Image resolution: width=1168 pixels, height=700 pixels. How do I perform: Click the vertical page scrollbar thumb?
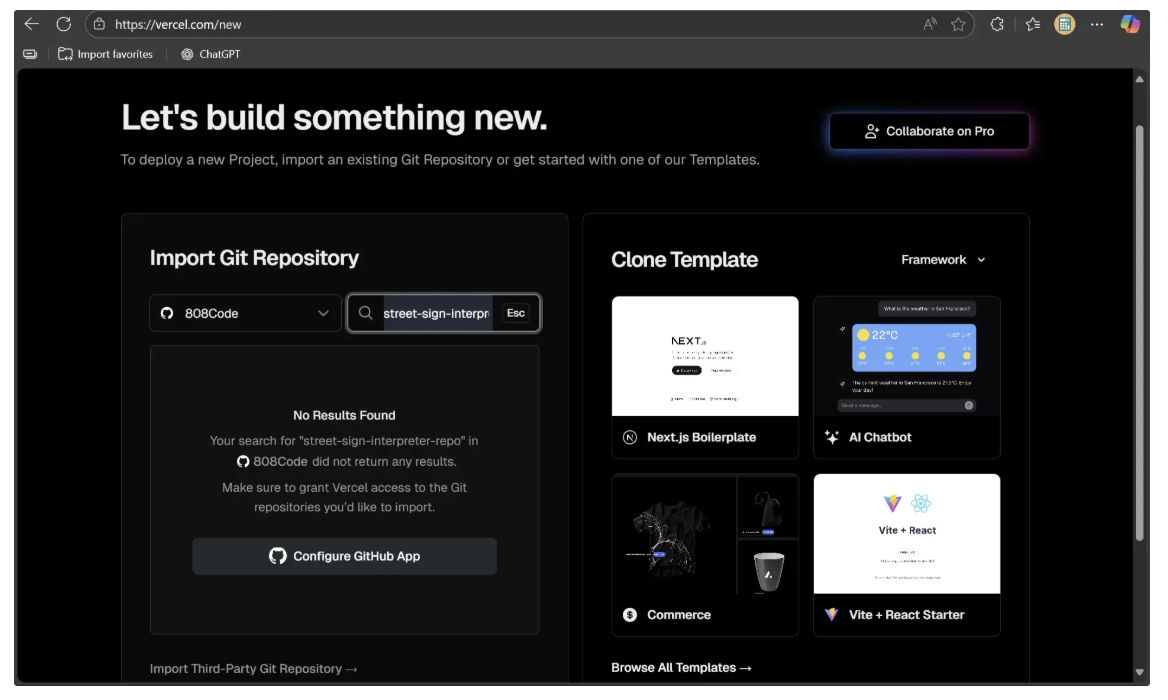click(x=1139, y=333)
